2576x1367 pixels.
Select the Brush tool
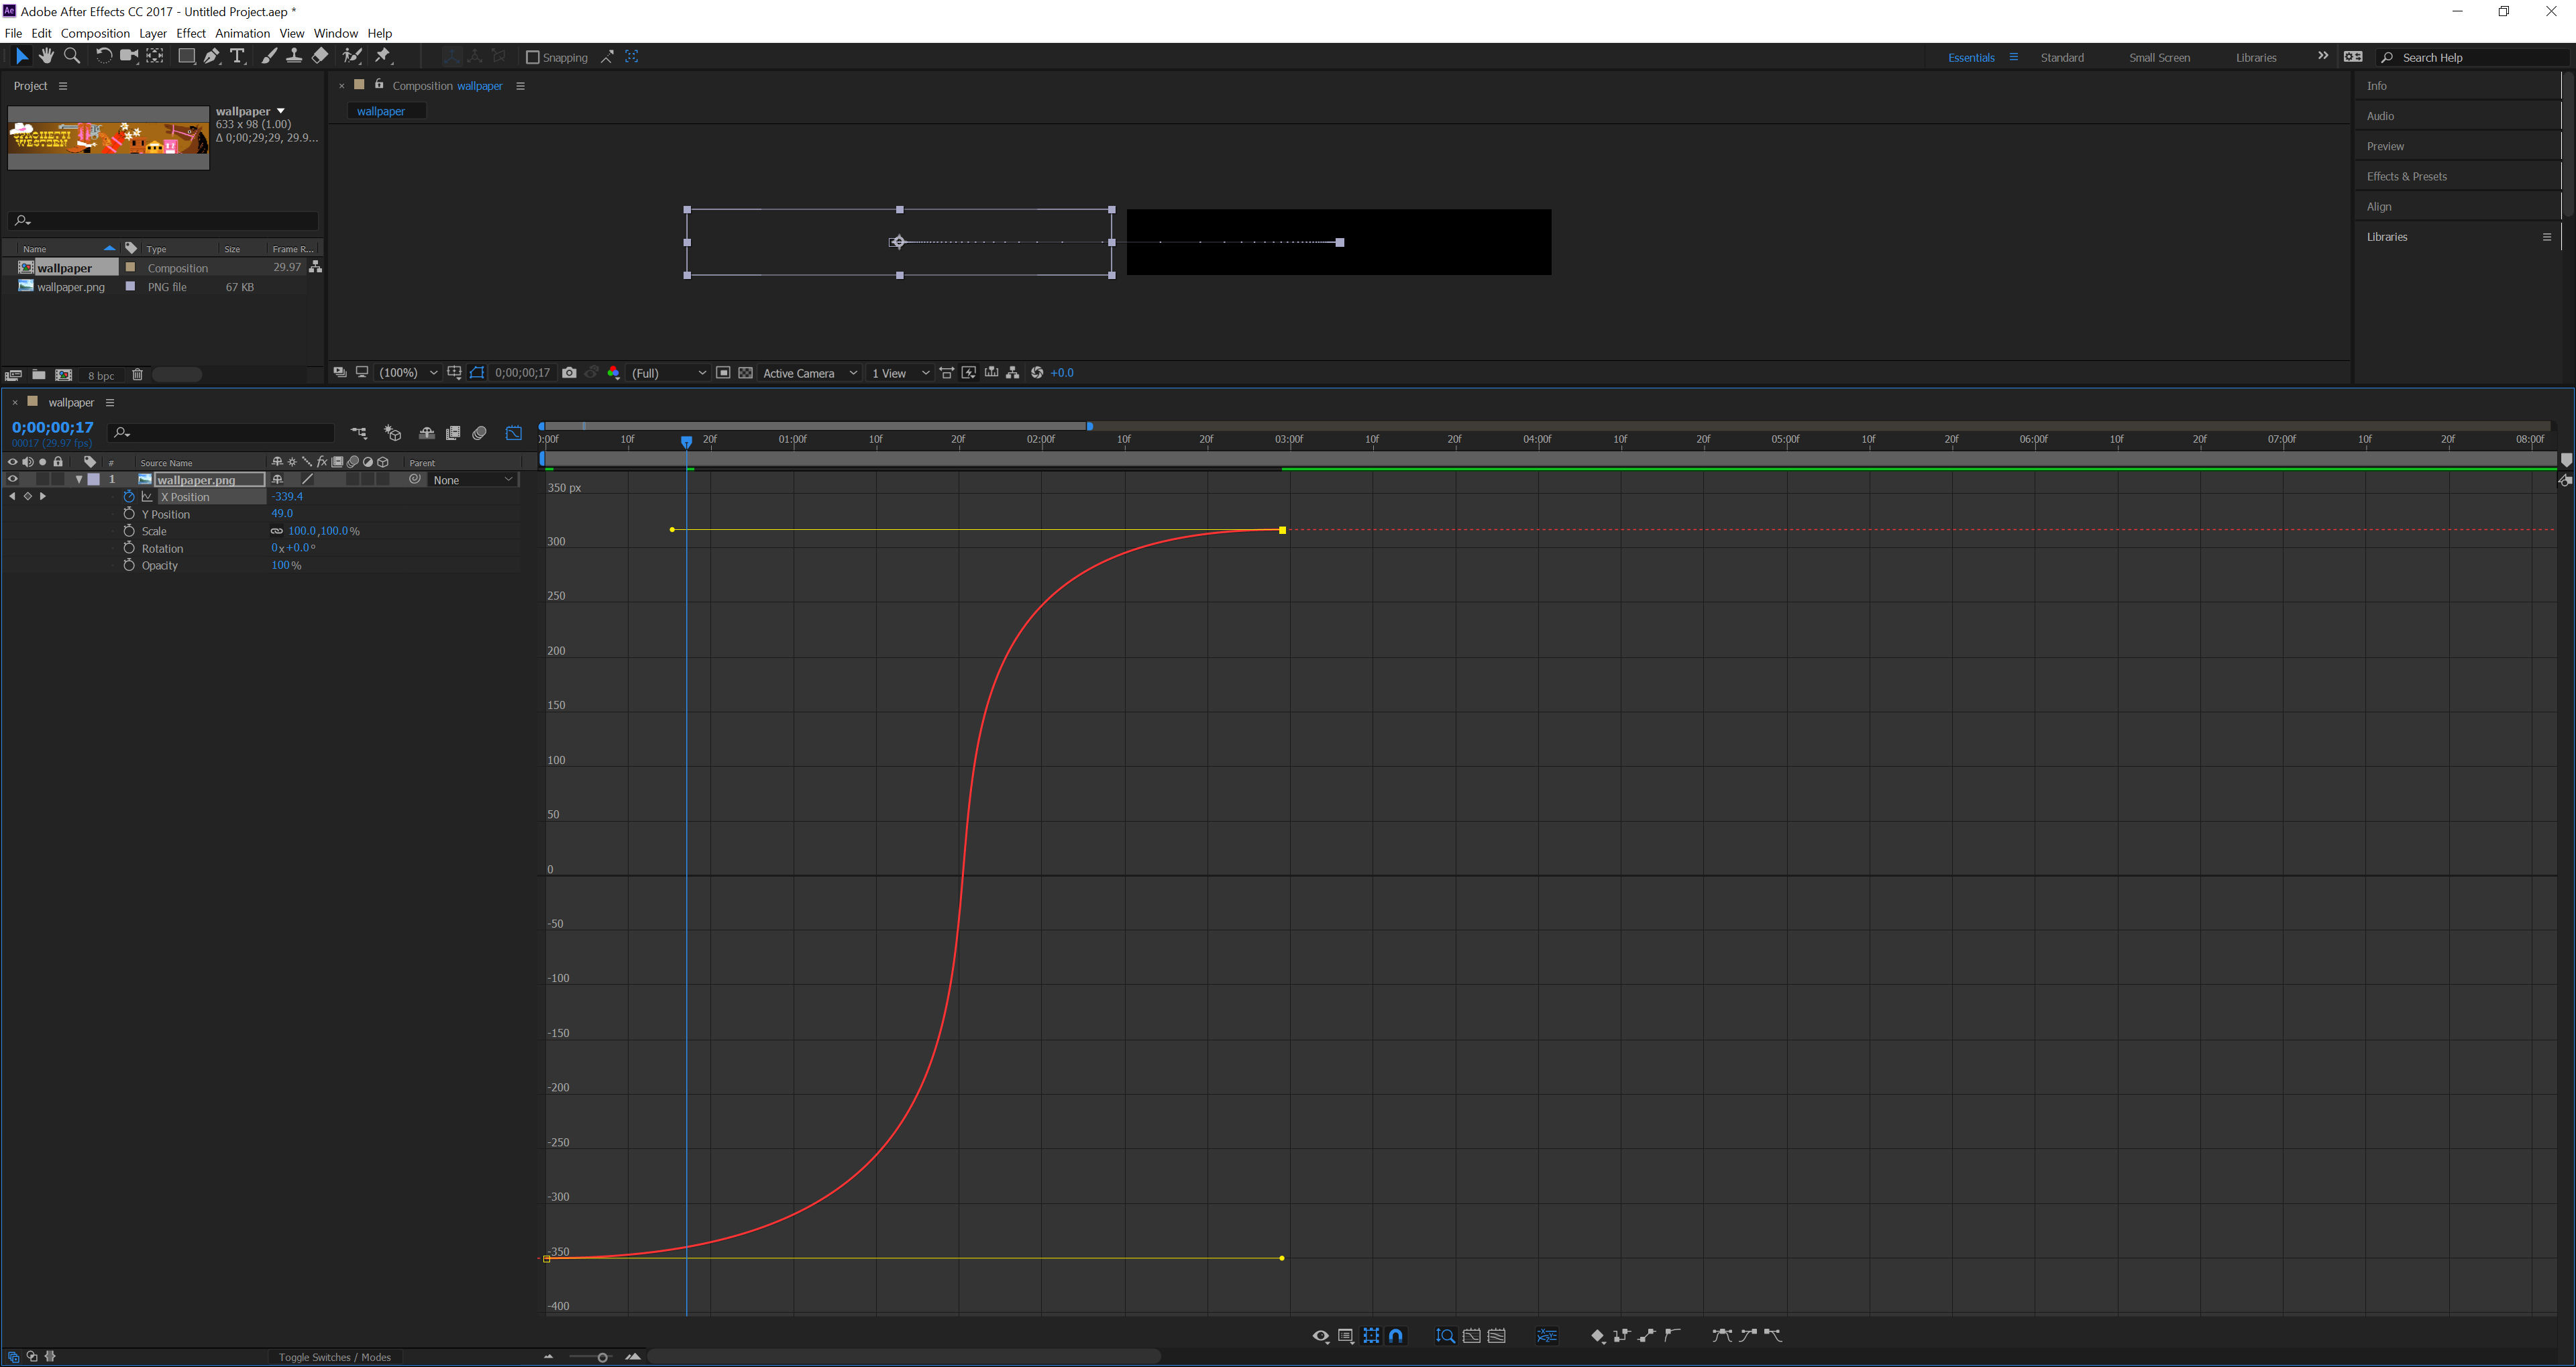tap(269, 56)
